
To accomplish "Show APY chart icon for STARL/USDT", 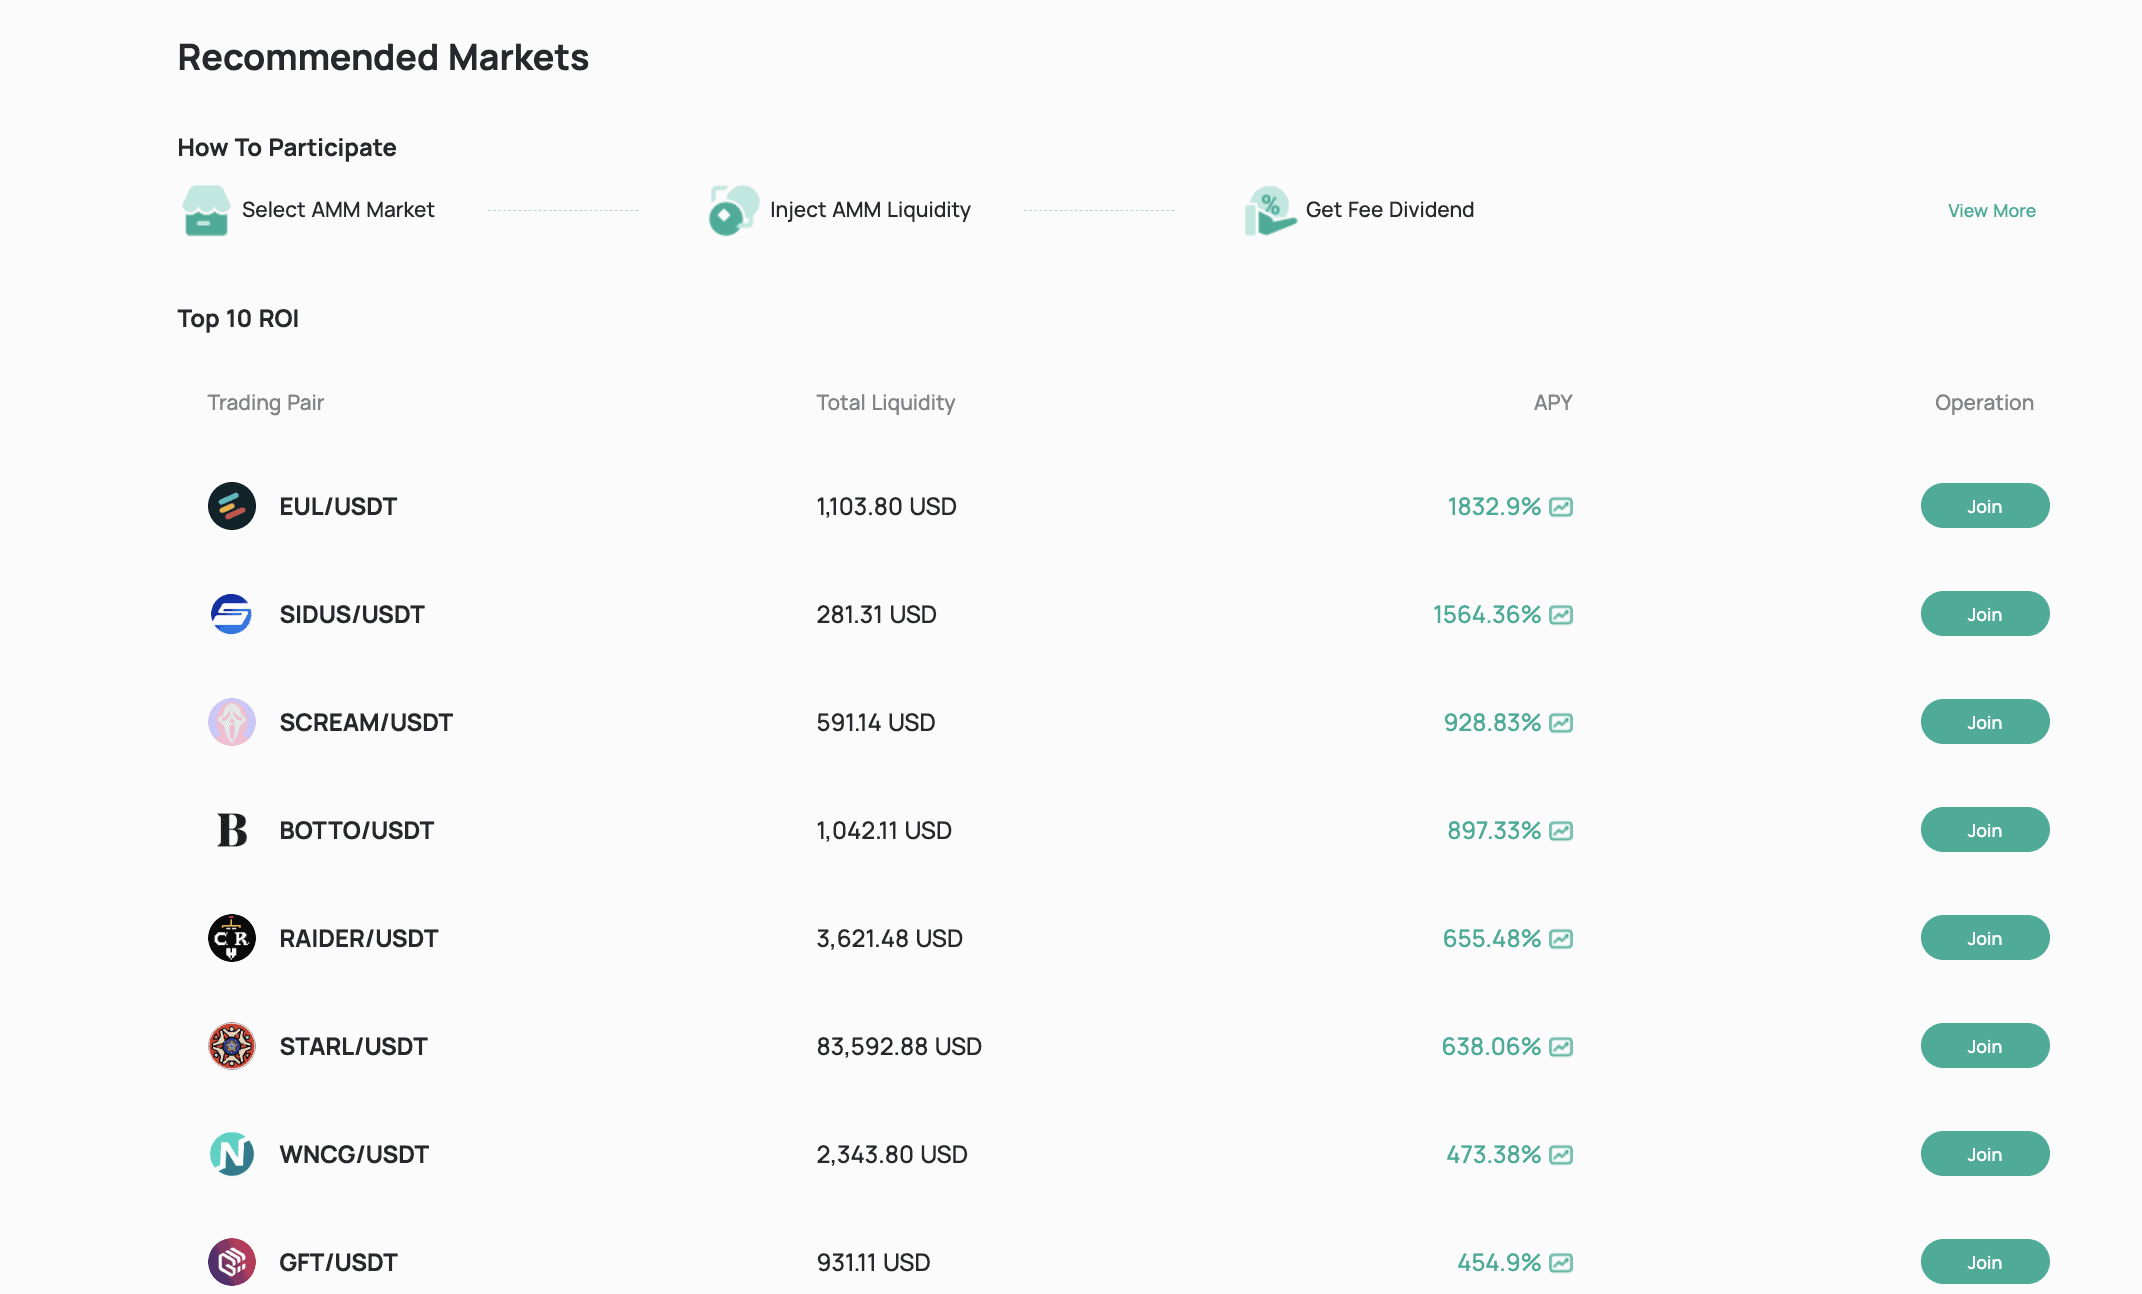I will [1561, 1047].
